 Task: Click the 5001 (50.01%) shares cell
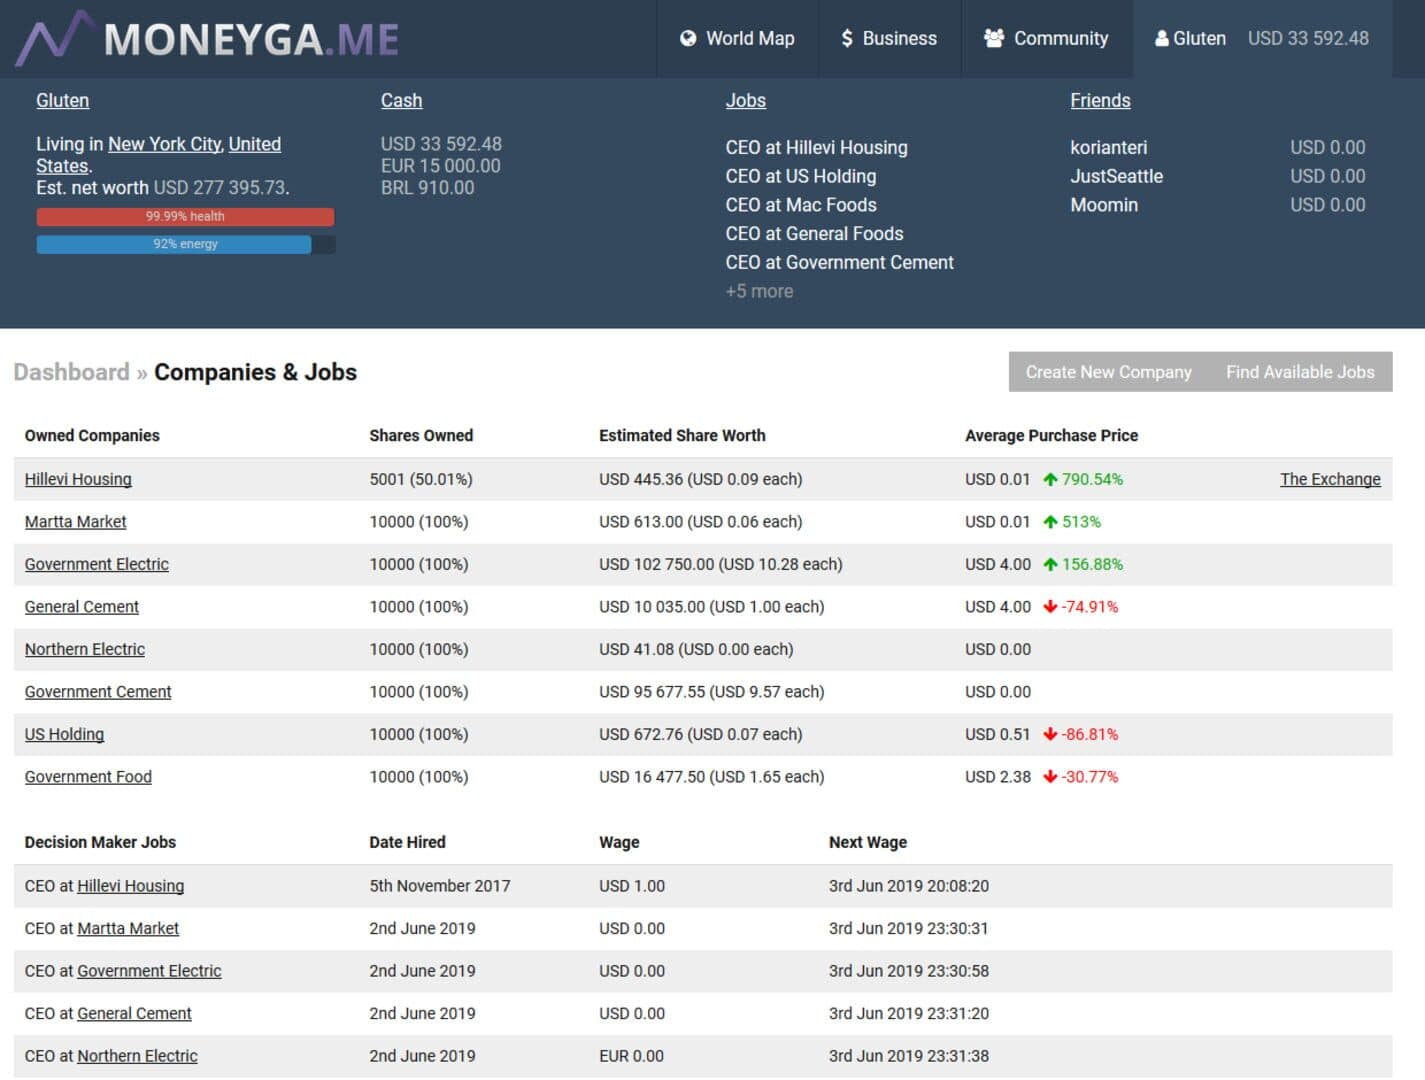coord(420,479)
